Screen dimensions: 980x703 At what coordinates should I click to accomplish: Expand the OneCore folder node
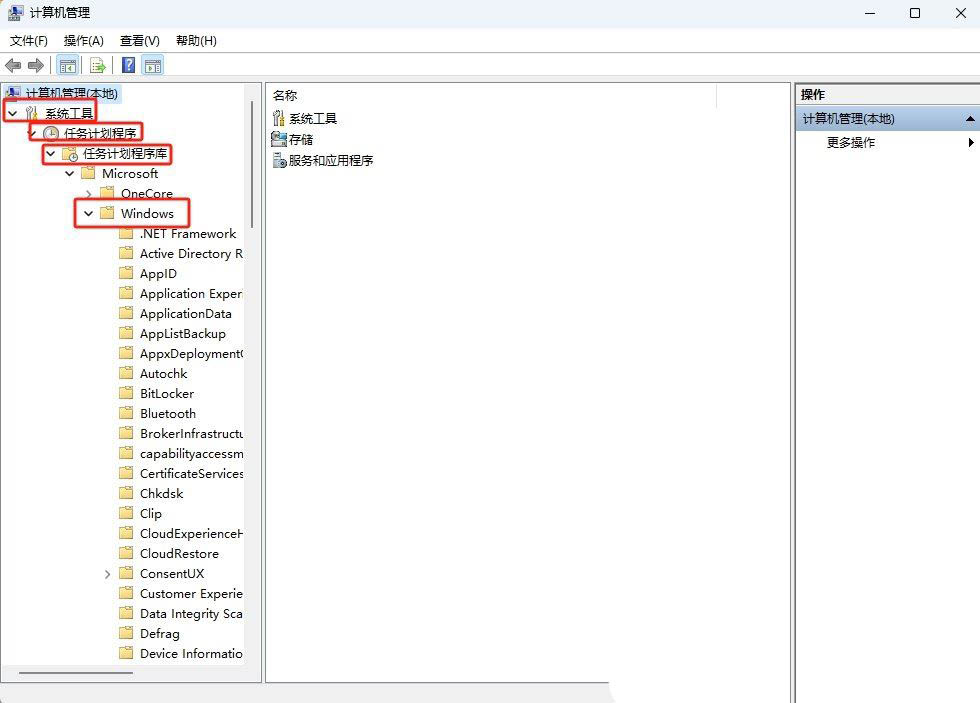point(89,194)
